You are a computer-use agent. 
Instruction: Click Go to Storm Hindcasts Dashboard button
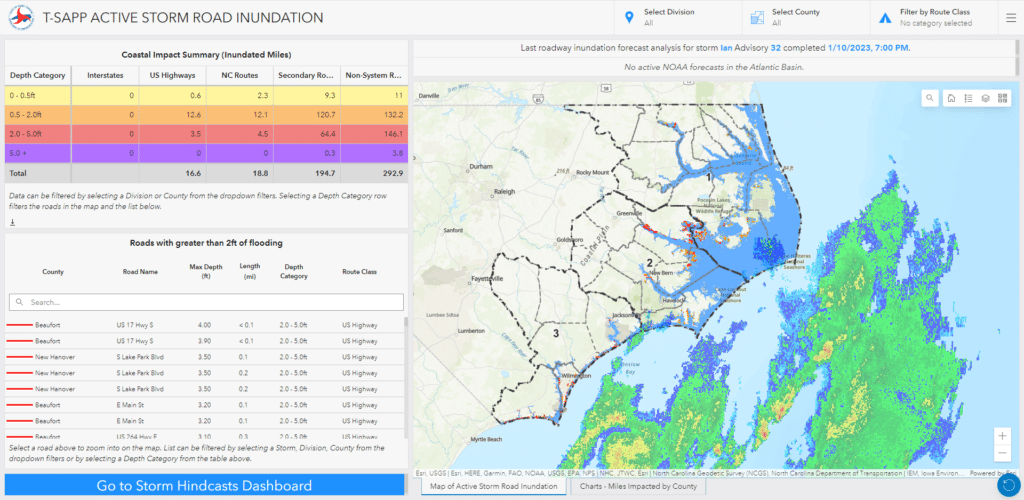204,486
